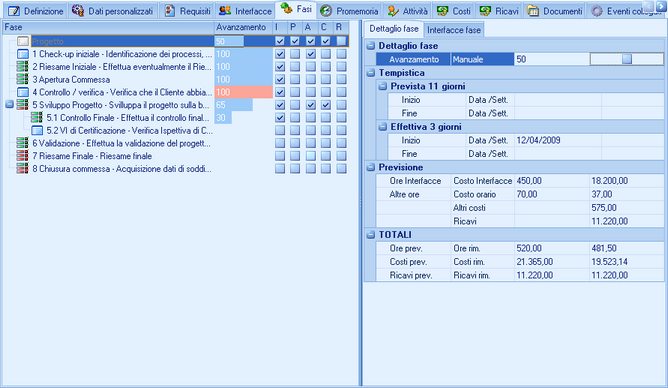Click the Costi money icon
Viewport: 668px width, 388px height.
[x=443, y=11]
